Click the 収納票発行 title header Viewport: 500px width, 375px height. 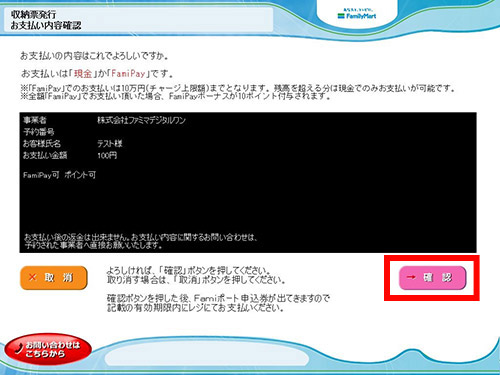pos(33,14)
